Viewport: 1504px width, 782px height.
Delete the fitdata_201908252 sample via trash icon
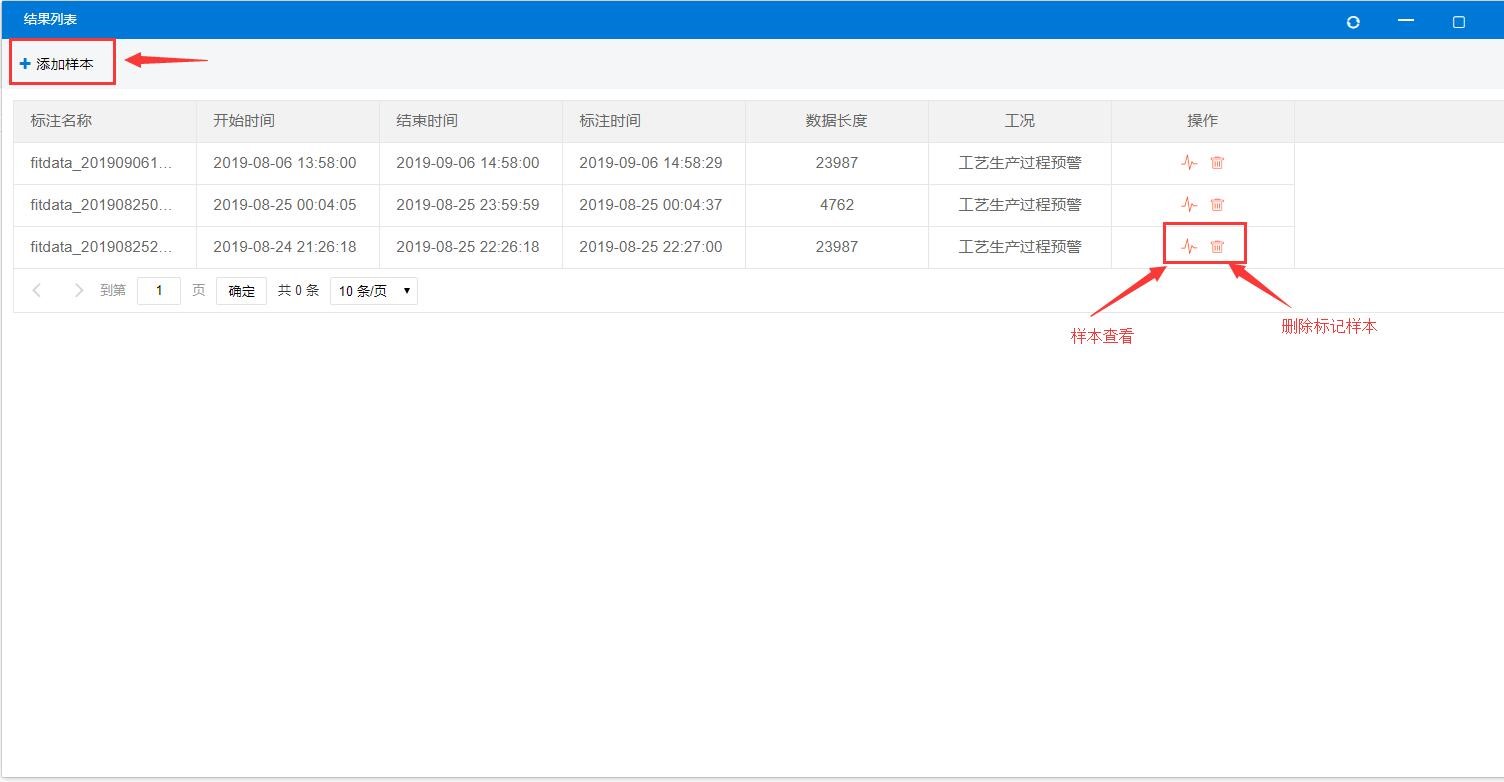point(1217,246)
